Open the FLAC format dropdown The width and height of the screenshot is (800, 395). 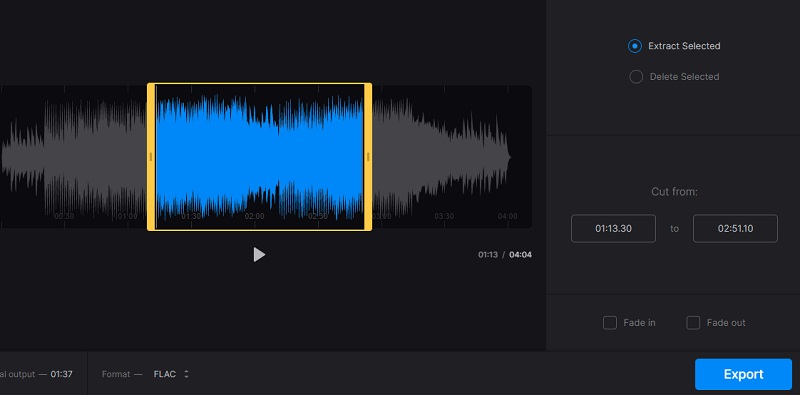pos(171,374)
